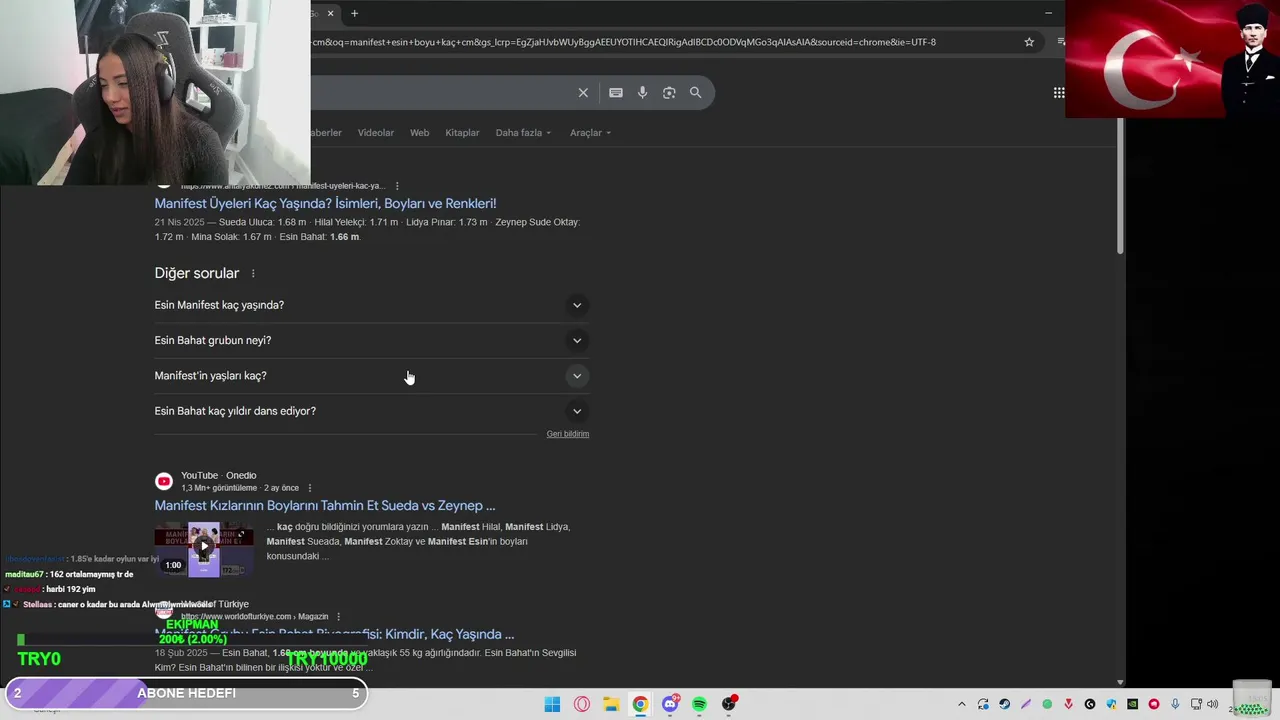Open the three-dot menu beside antalyakorfez result

(397, 186)
